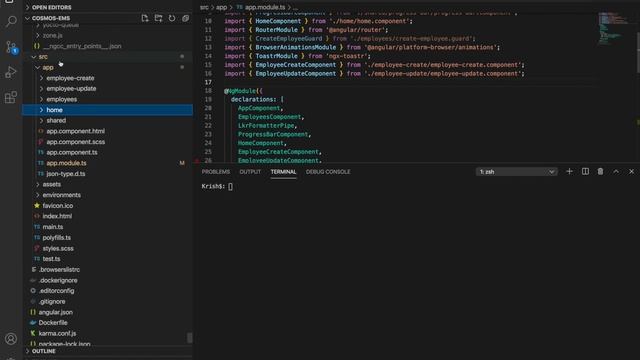Create a new terminal with plus icon
The height and width of the screenshot is (360, 640).
[569, 172]
